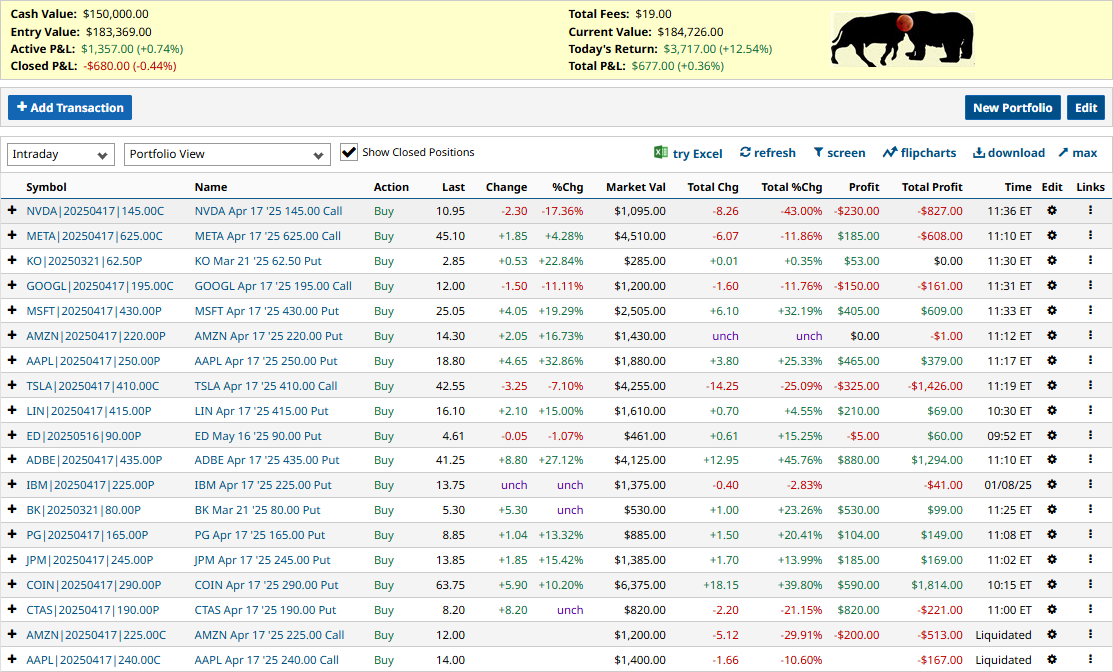This screenshot has width=1113, height=672.
Task: Open links menu for IBM 225.00P row
Action: click(x=1090, y=485)
